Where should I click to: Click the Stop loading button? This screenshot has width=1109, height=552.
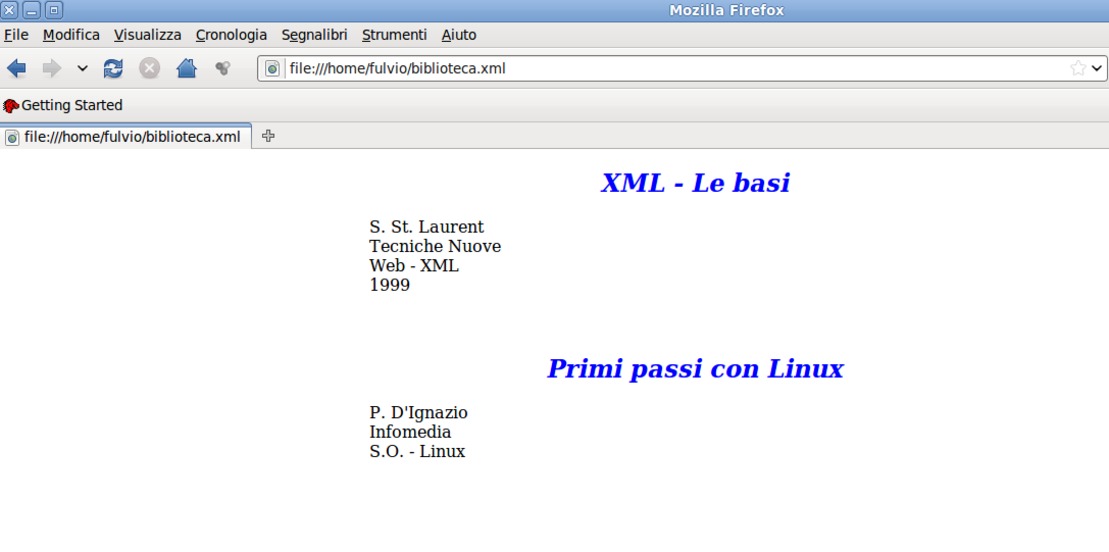tap(149, 69)
